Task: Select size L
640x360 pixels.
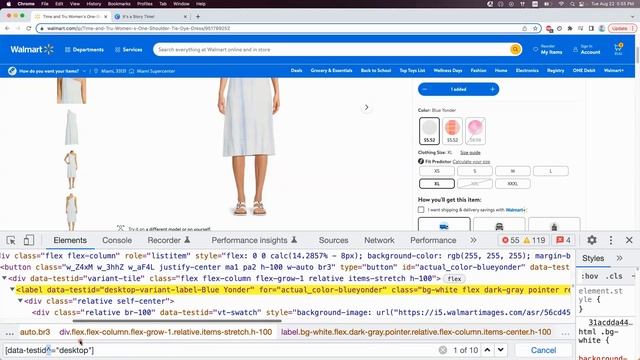Action: point(551,171)
